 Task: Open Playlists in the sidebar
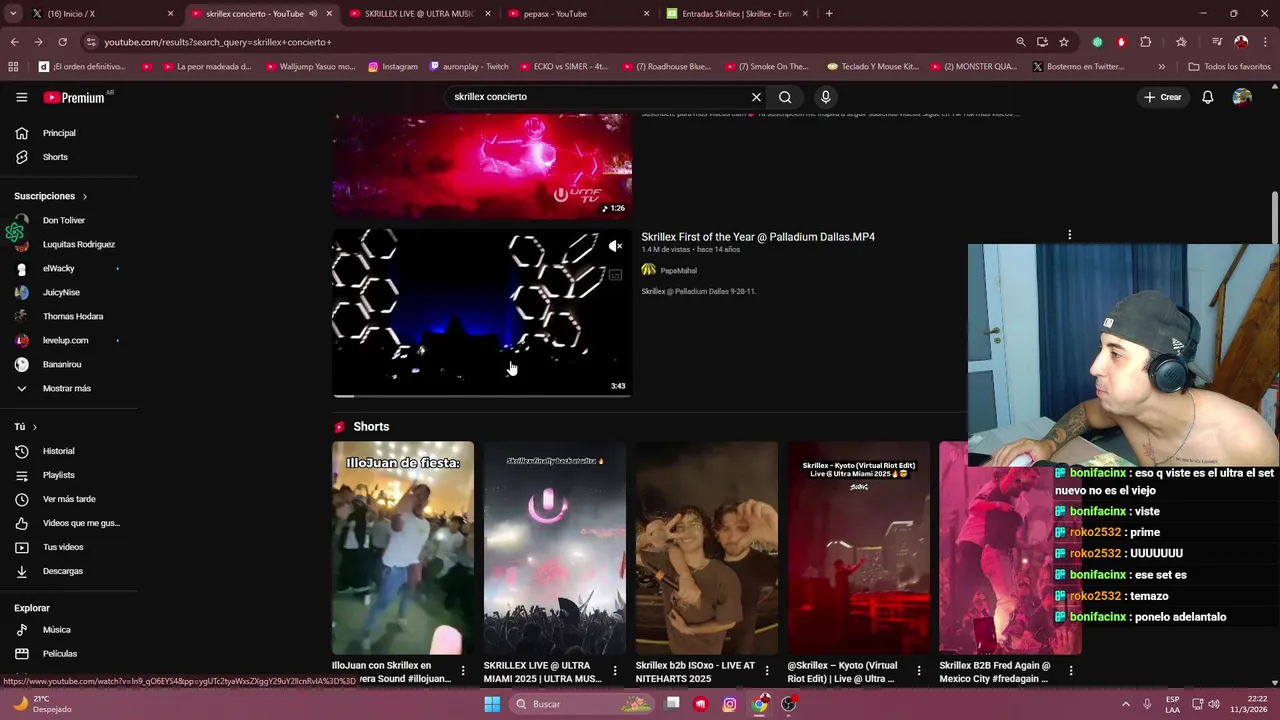[58, 475]
